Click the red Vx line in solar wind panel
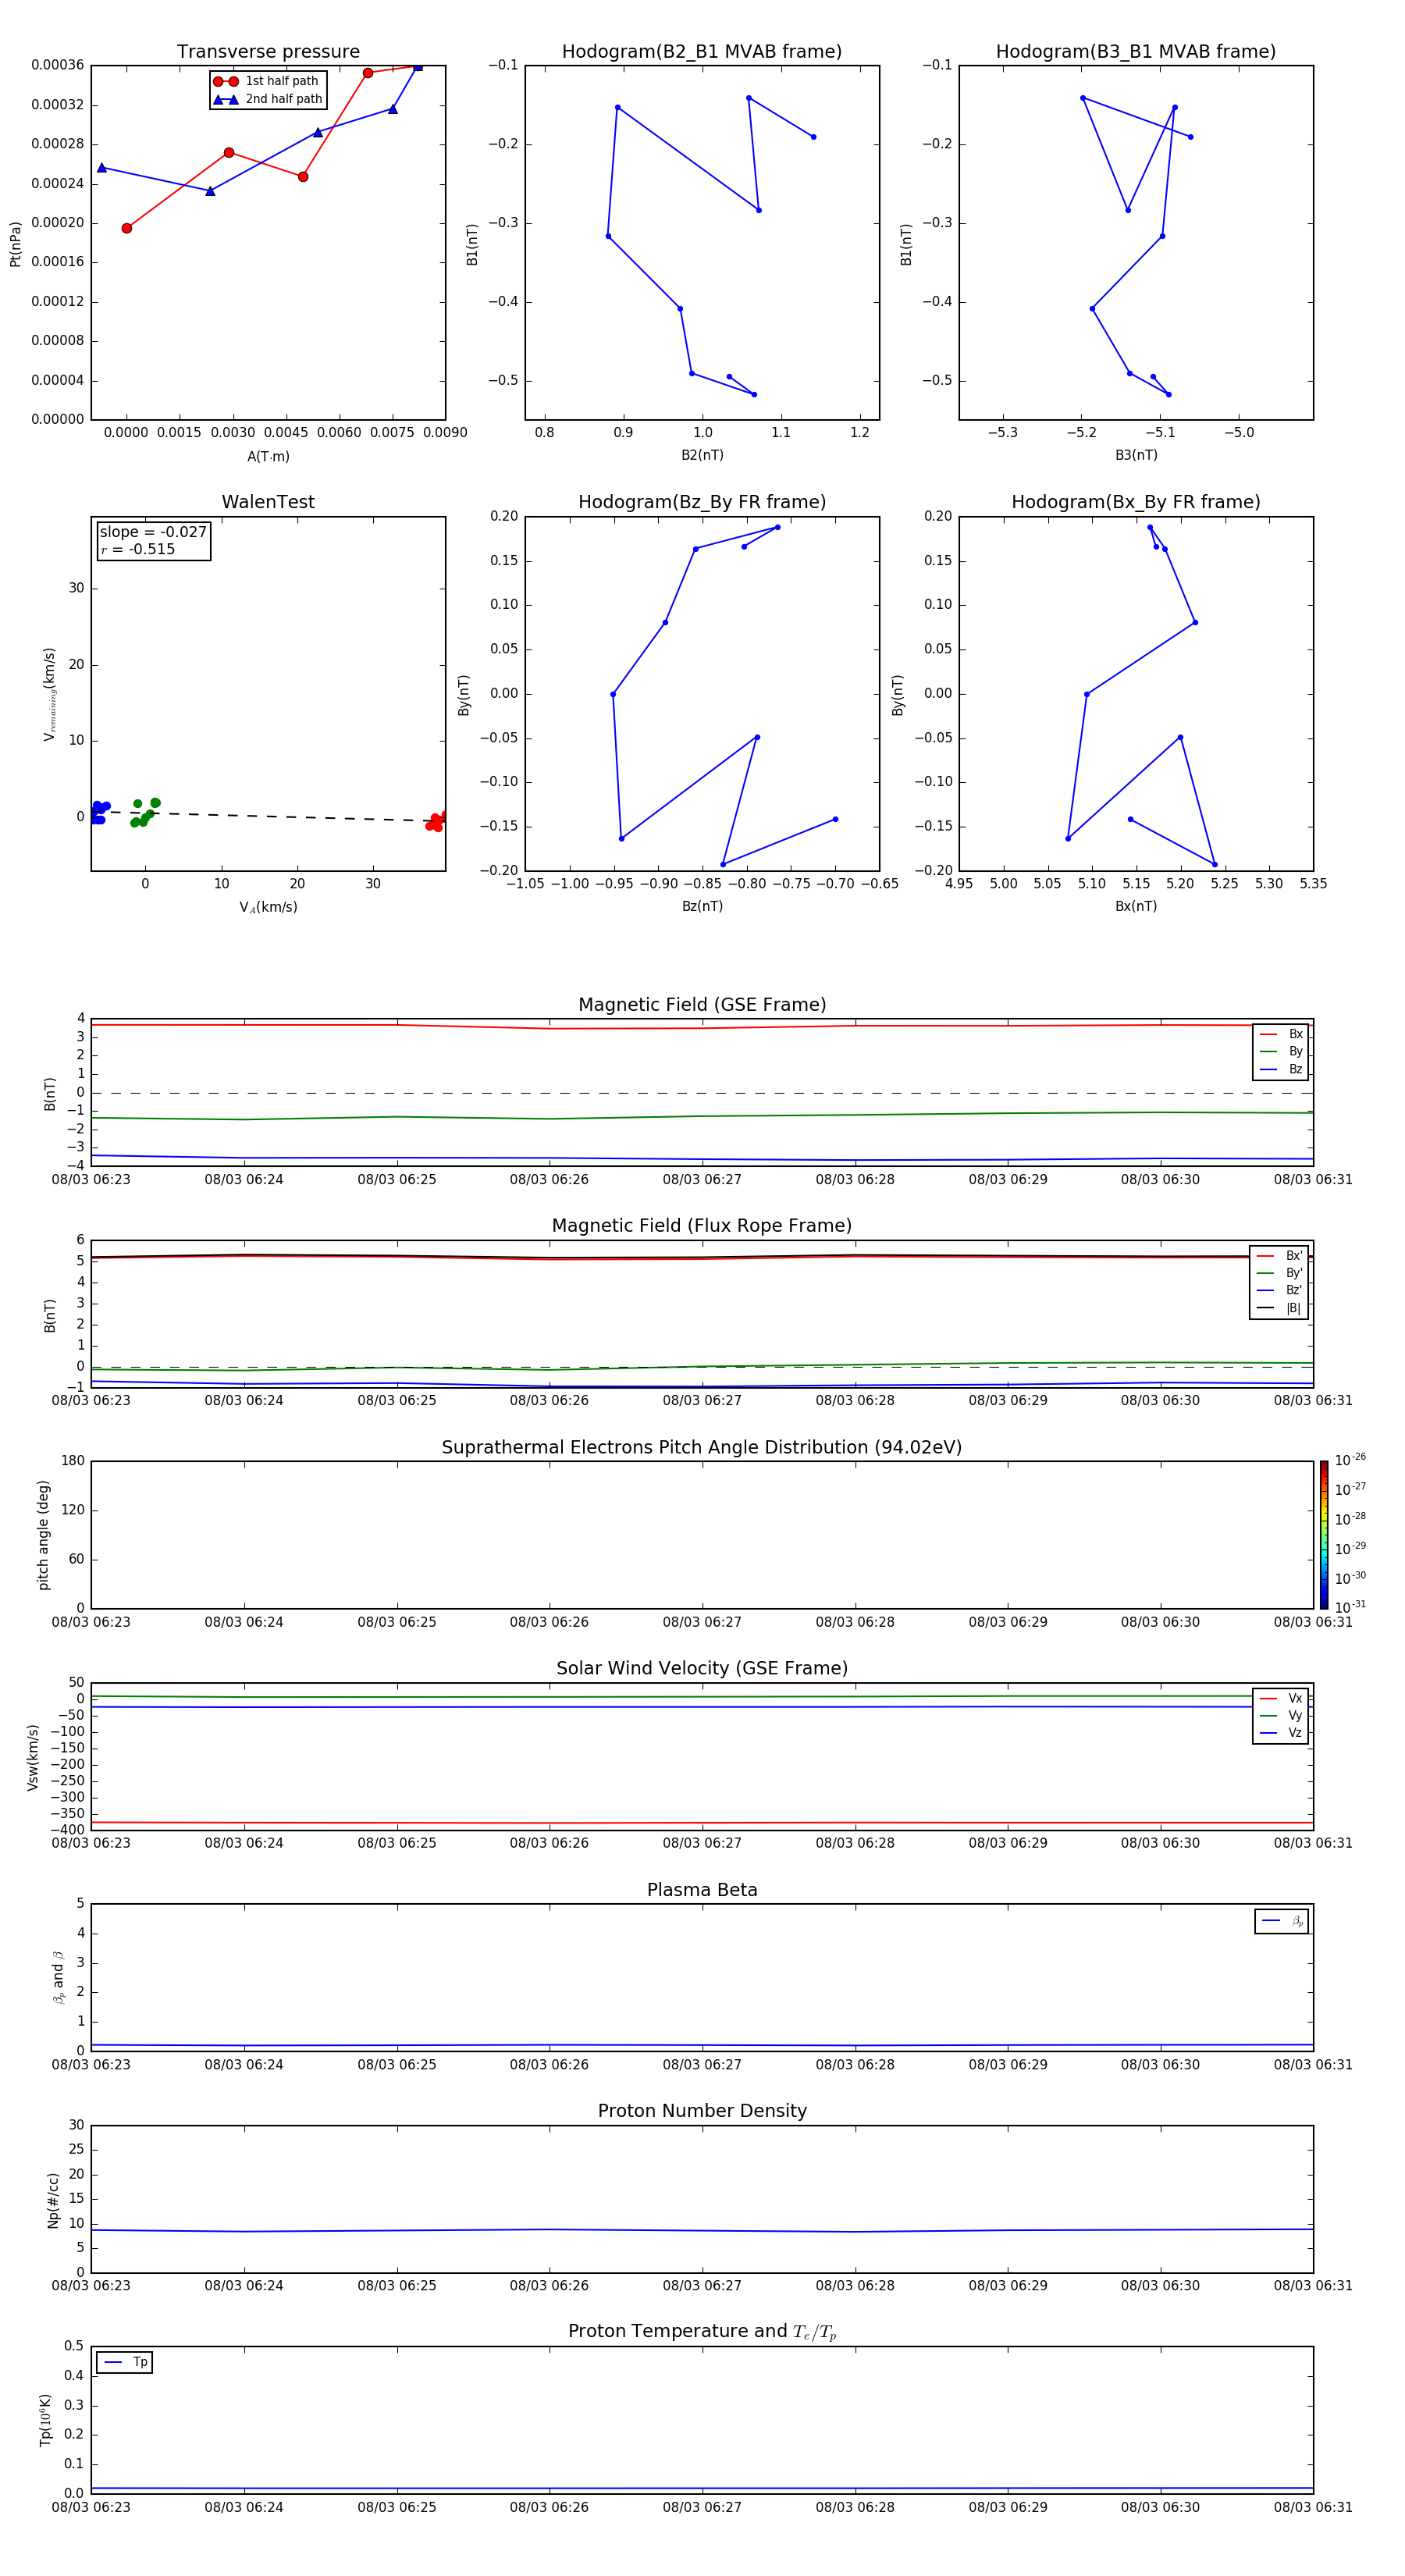The height and width of the screenshot is (2576, 1405). pos(702,1823)
